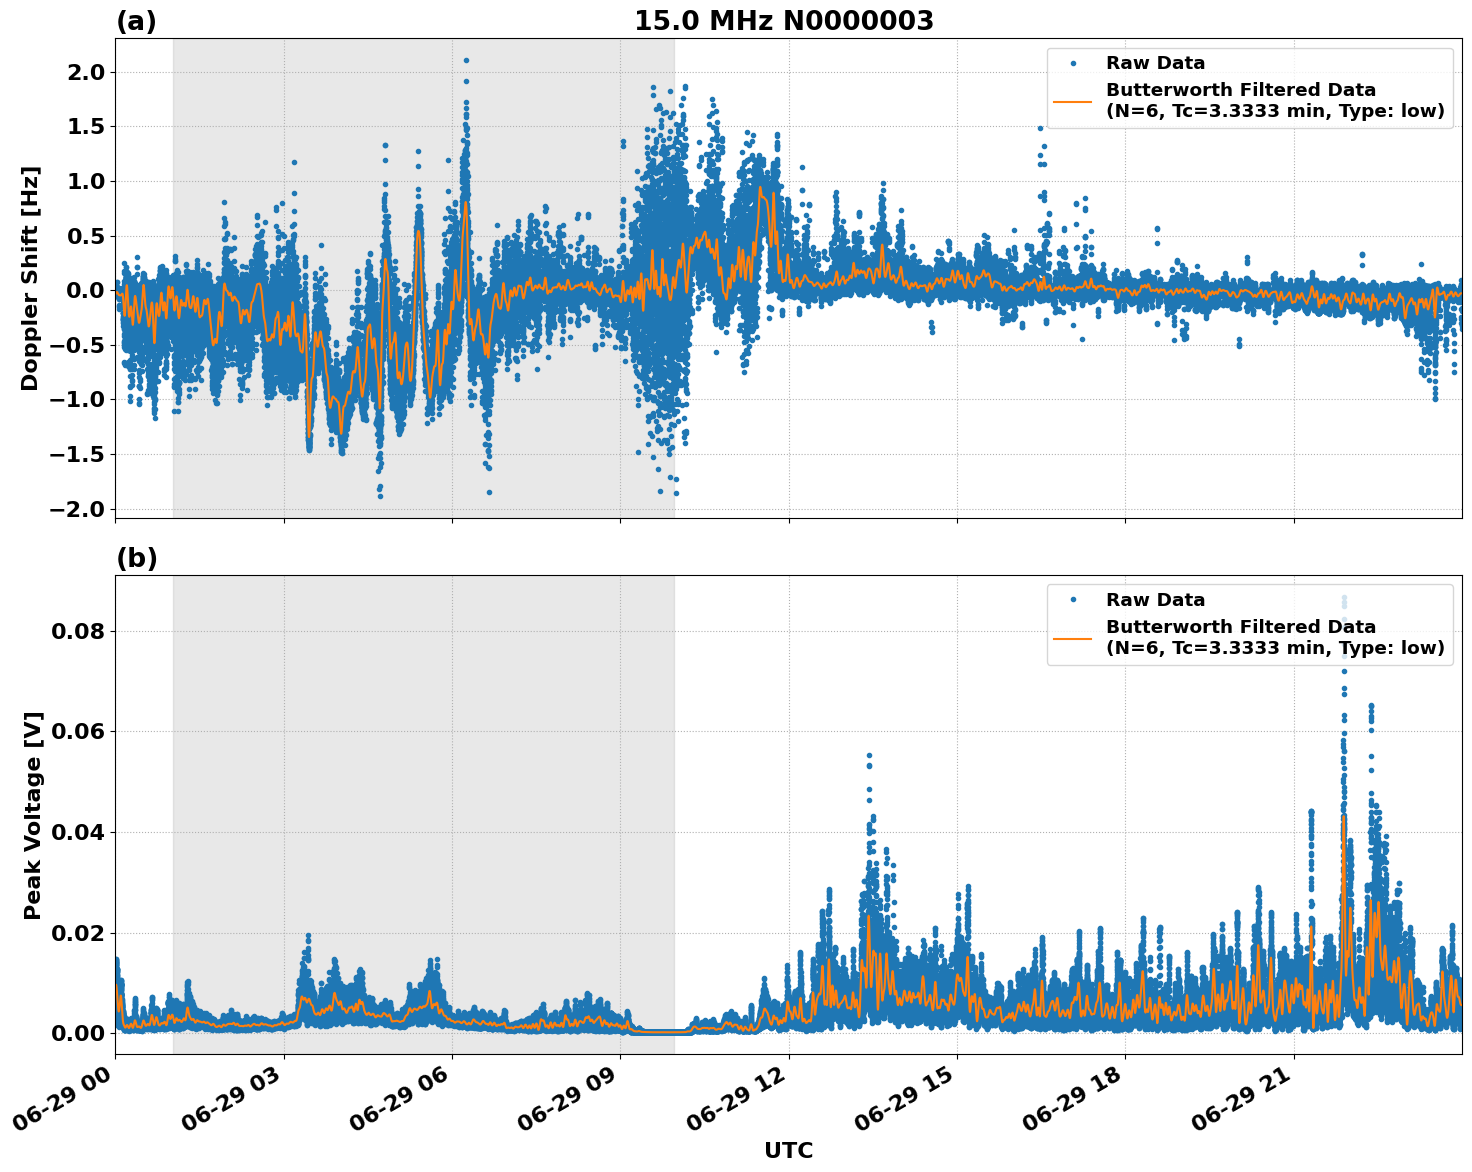Image resolution: width=1472 pixels, height=1172 pixels.
Task: Click the tallest Peak Voltage spike near 06-29 22
Action: 1342,673
